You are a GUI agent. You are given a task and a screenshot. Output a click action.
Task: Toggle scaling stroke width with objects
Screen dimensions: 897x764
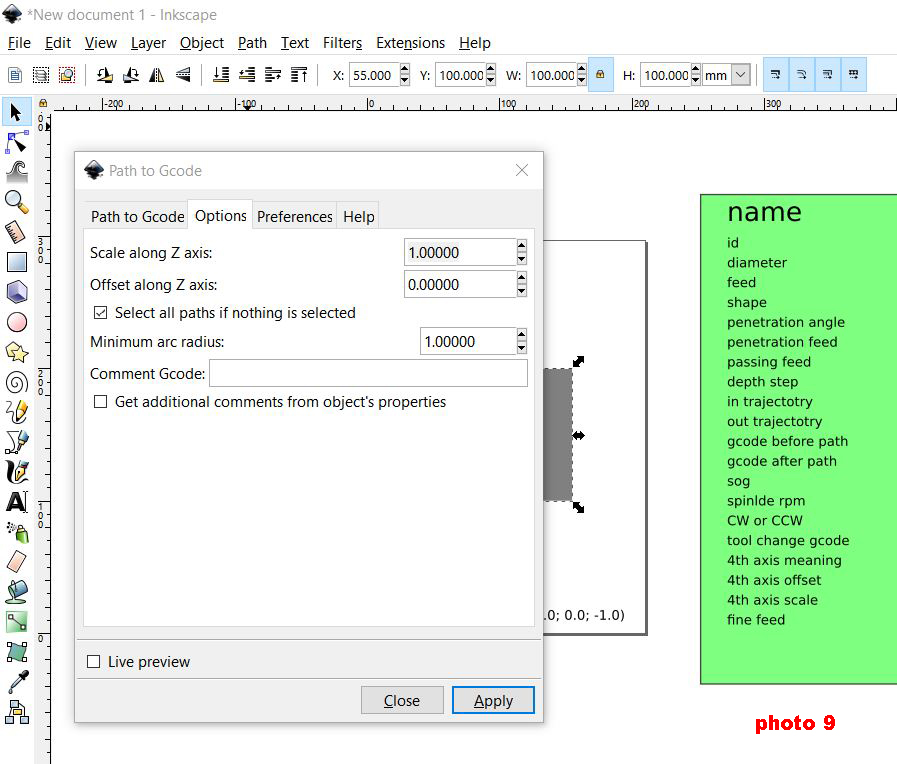776,75
